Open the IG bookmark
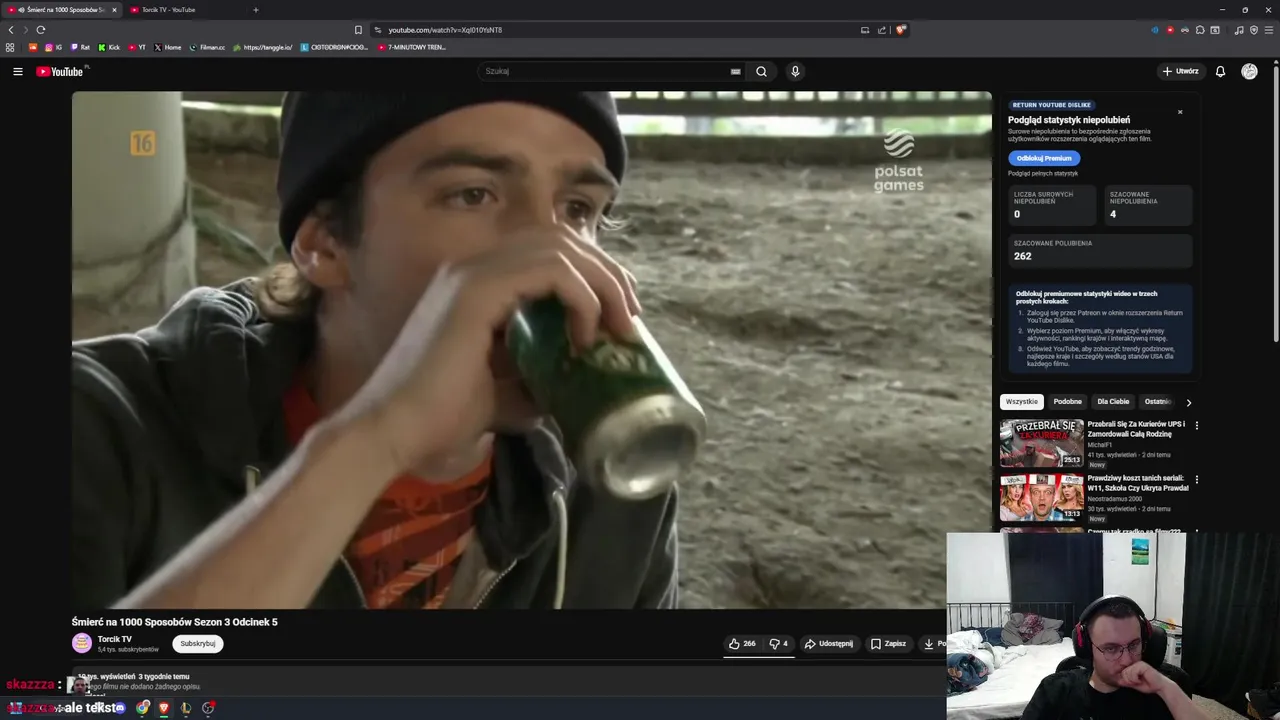This screenshot has width=1280, height=720. (x=53, y=47)
